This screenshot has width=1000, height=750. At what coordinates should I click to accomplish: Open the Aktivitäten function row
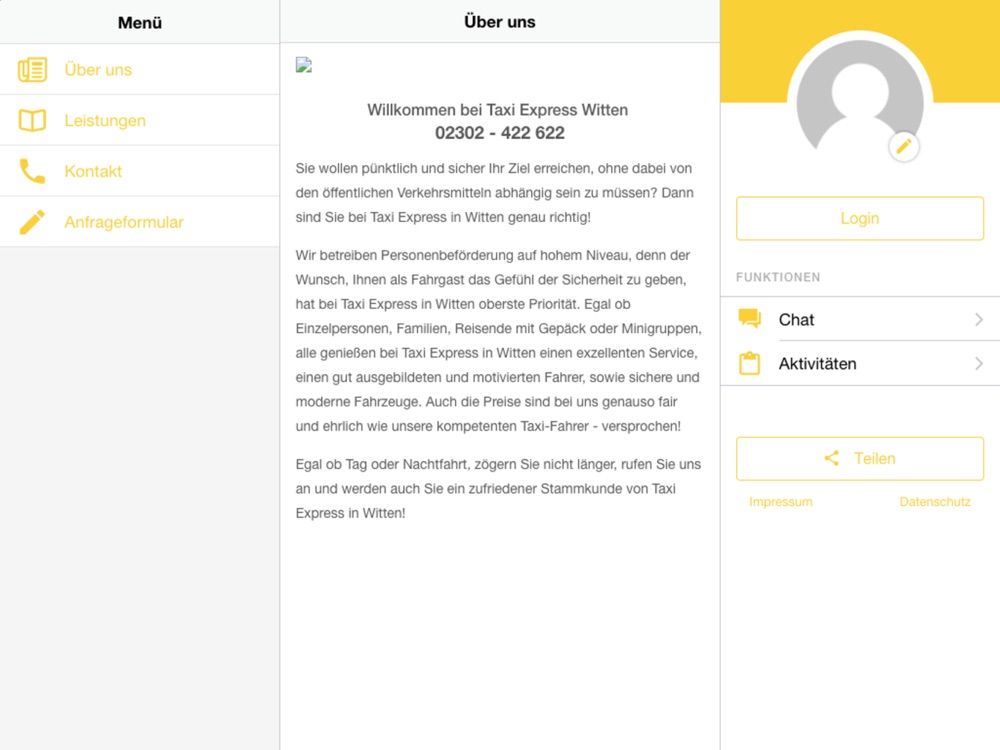[x=860, y=364]
